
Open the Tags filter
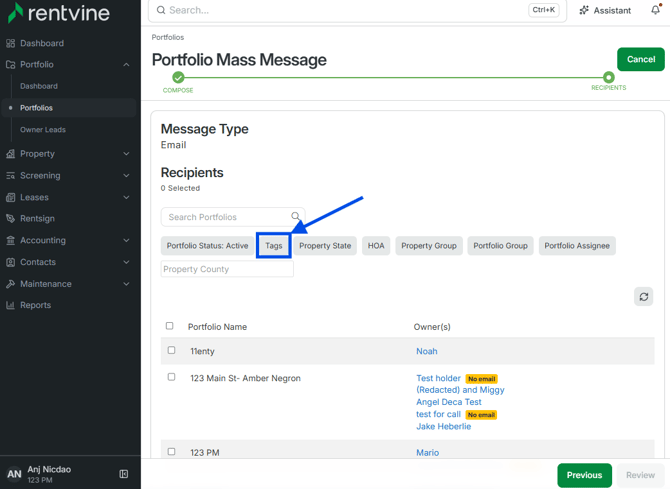click(273, 246)
